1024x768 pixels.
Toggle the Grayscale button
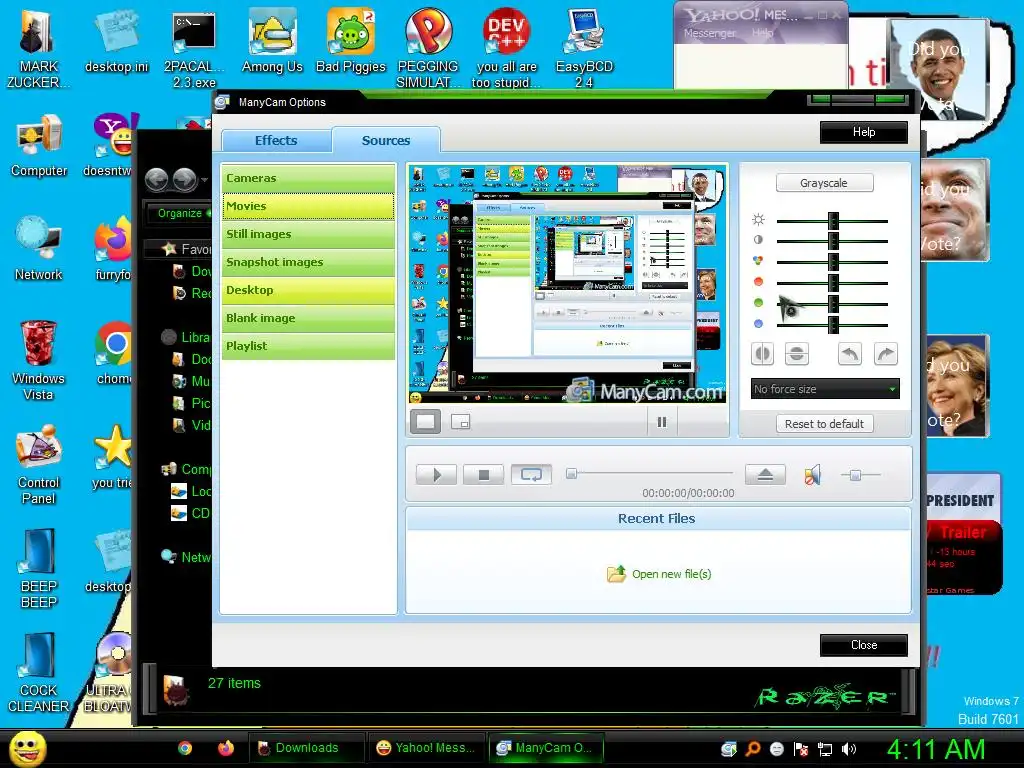[824, 183]
